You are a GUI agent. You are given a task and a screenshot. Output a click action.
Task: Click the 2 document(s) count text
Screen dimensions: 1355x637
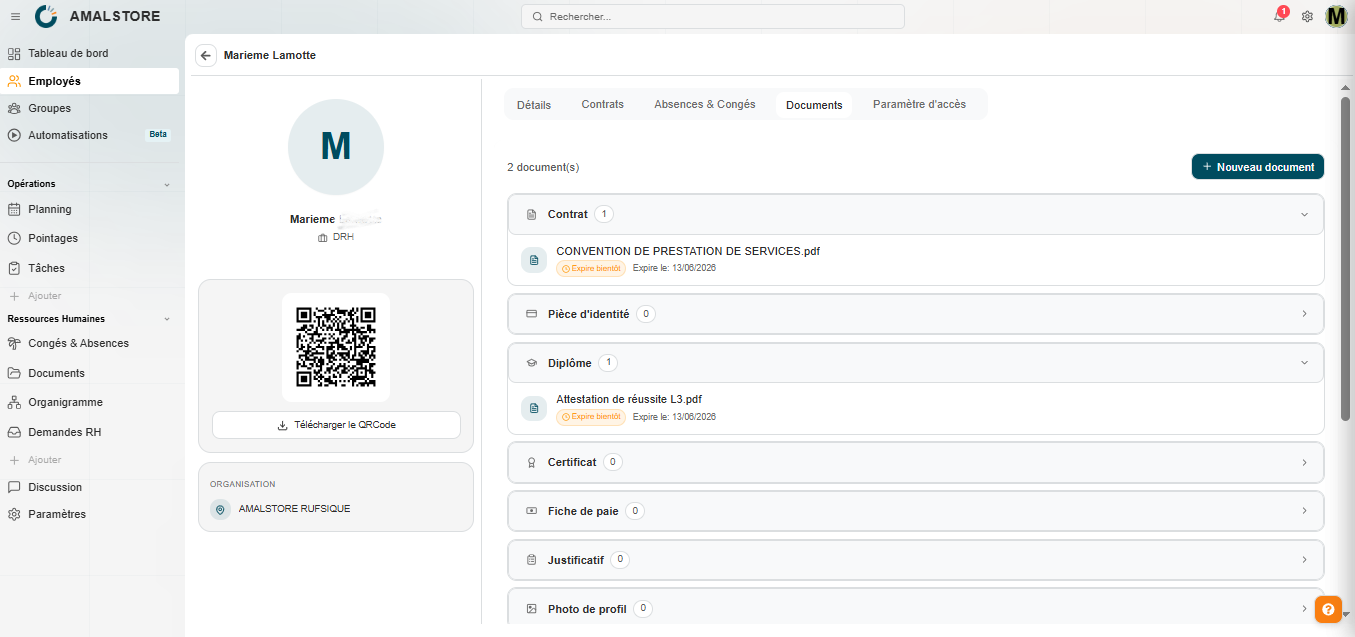543,167
